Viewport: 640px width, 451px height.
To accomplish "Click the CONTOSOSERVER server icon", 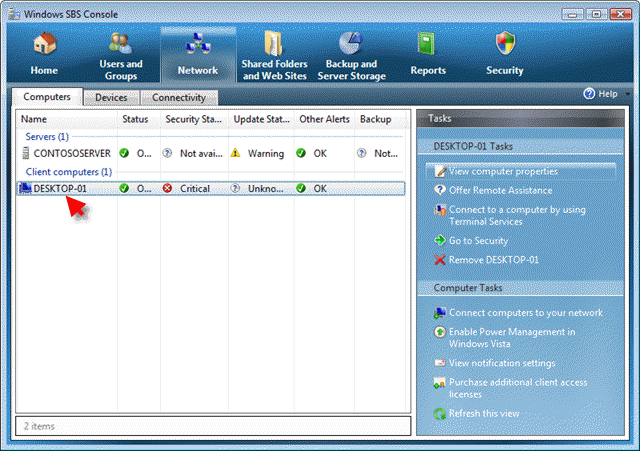I will (25, 153).
